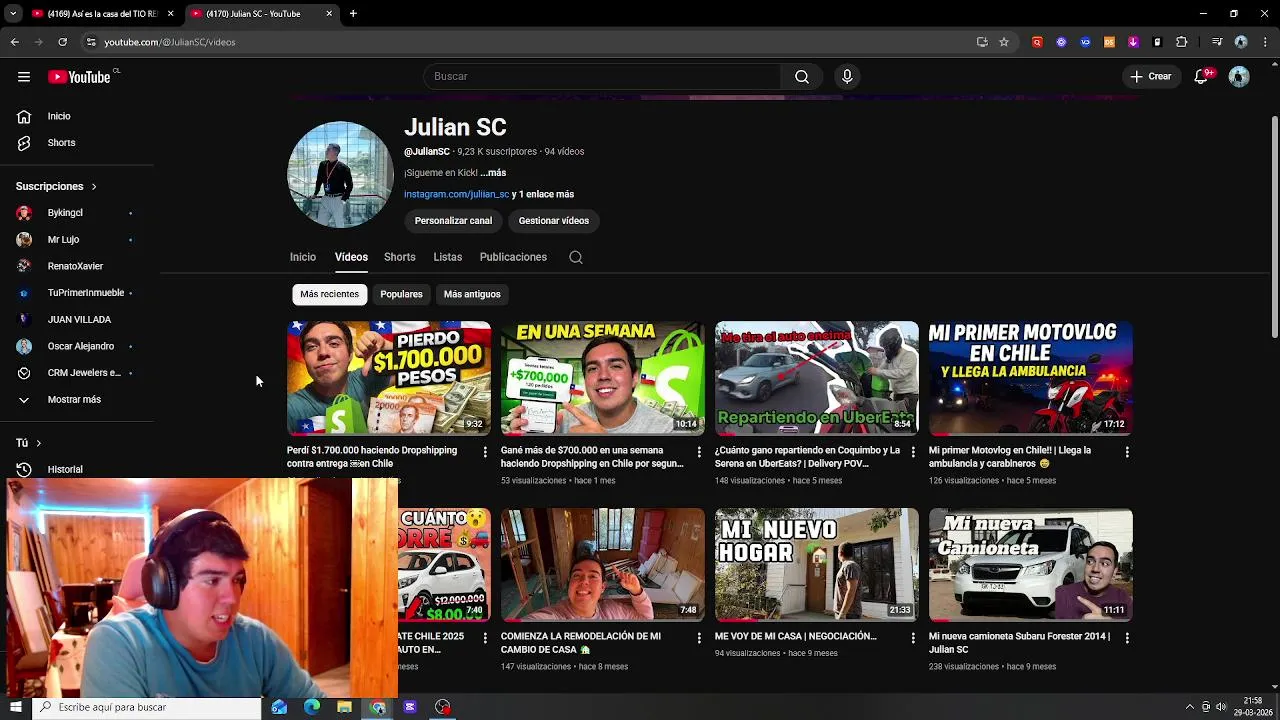
Task: Click the volume icon in system tray
Action: tap(1221, 707)
